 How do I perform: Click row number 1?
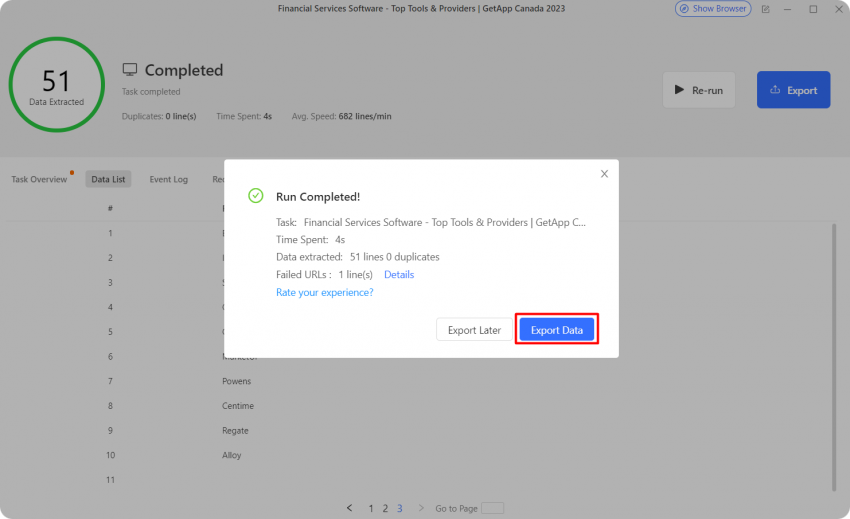click(110, 233)
